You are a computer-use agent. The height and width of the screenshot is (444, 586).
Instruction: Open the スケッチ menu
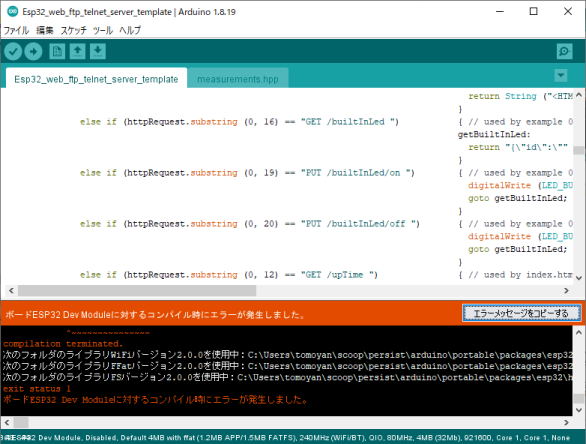coord(74,30)
